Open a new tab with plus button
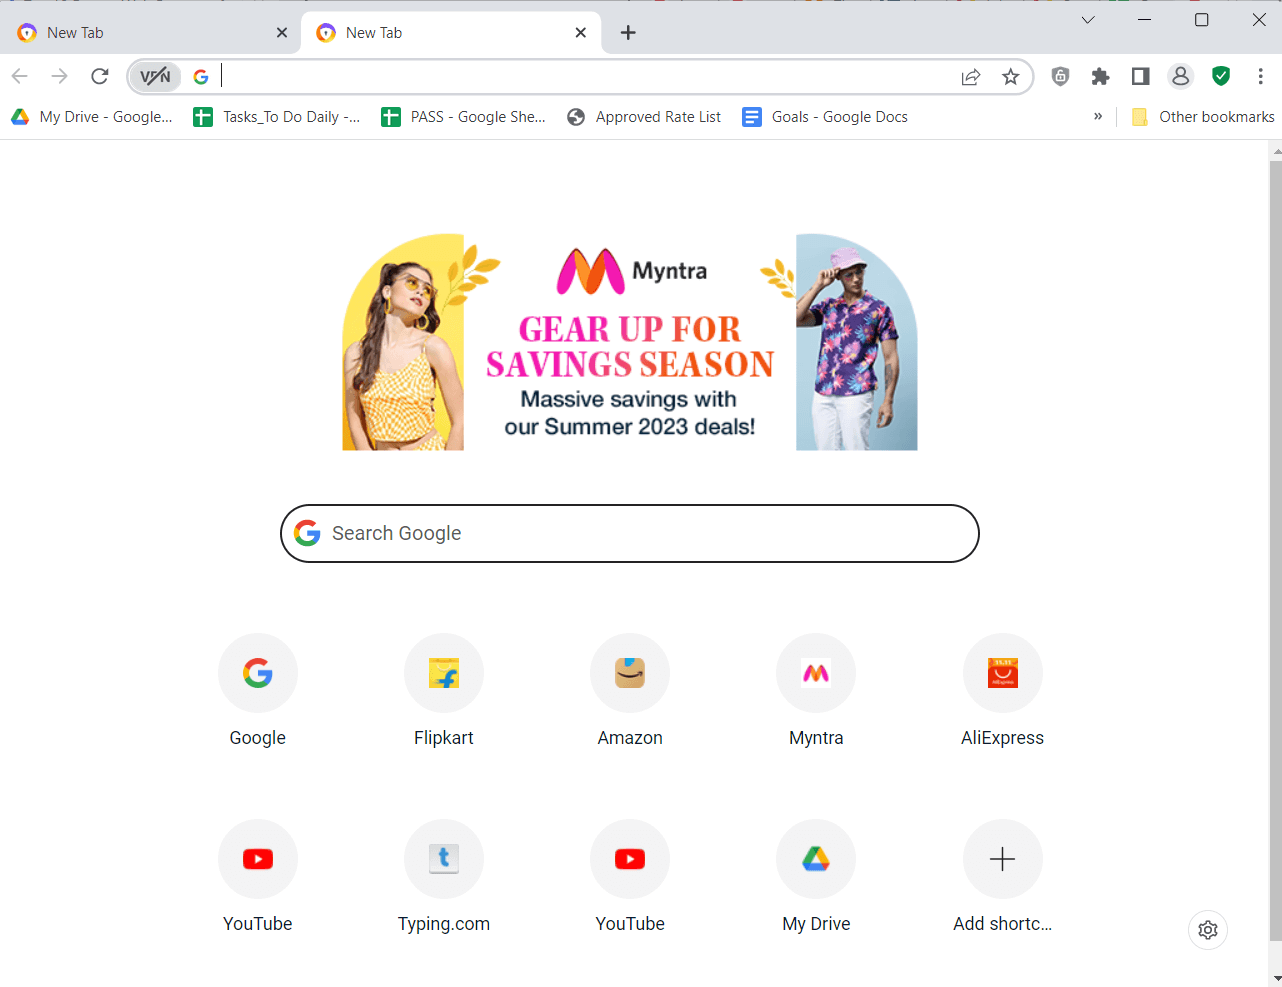Viewport: 1282px width, 987px height. coord(628,33)
